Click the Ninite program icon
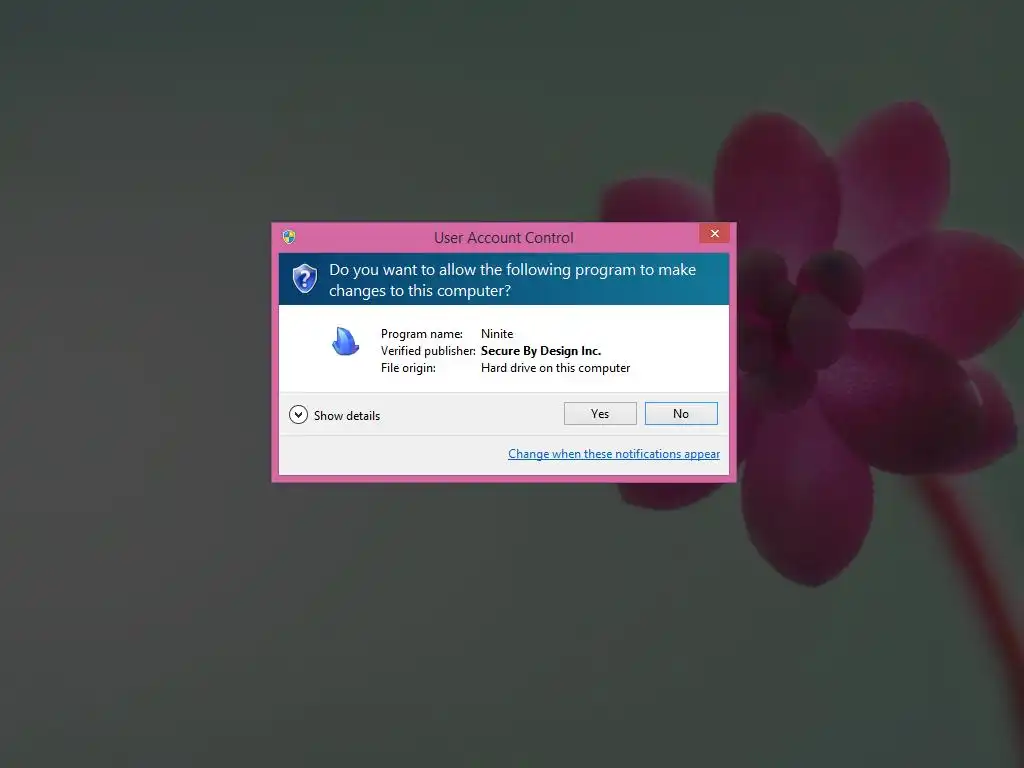The width and height of the screenshot is (1024, 768). click(x=345, y=341)
